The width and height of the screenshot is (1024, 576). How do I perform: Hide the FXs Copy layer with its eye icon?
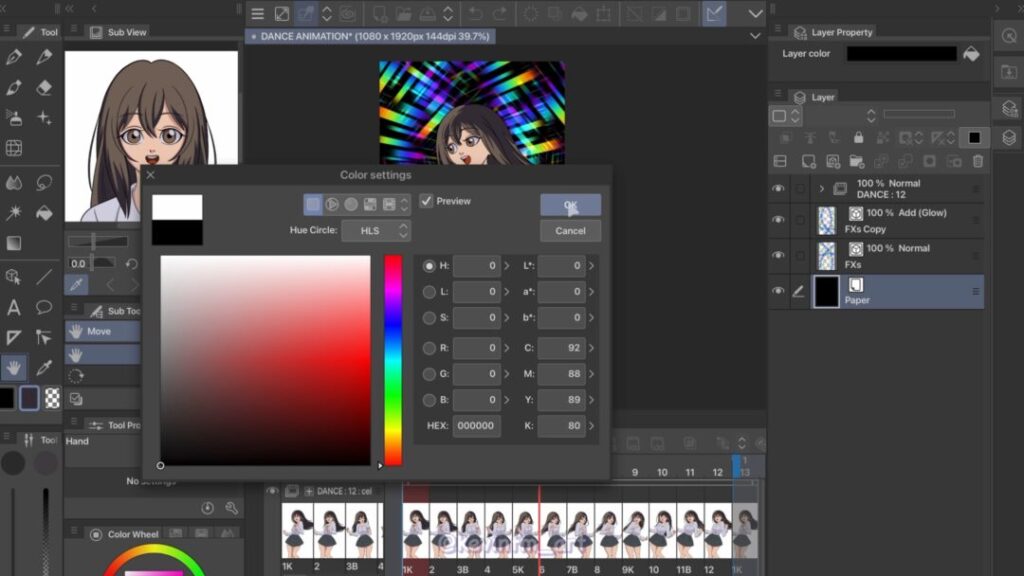(778, 220)
